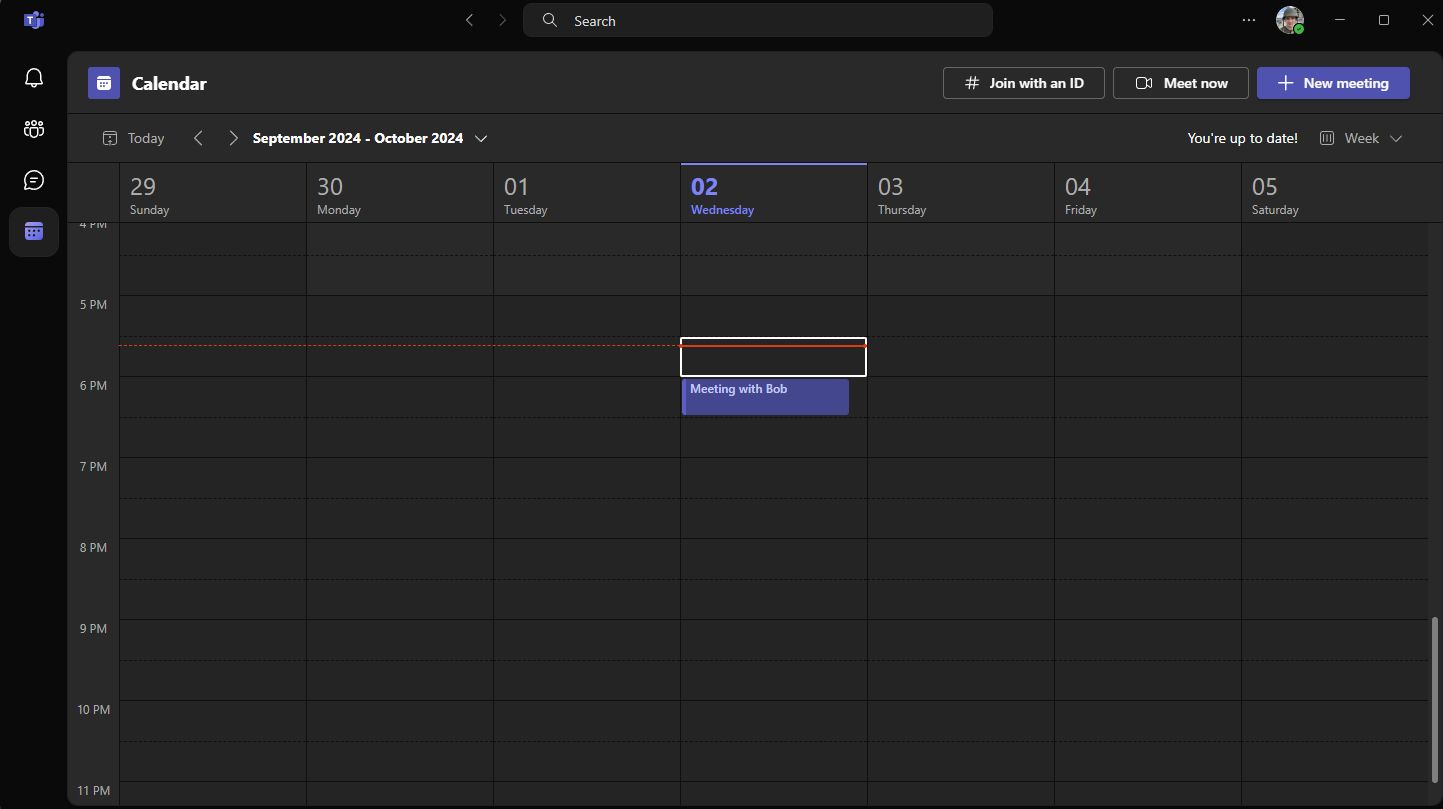Select the Calendar icon in sidebar

pos(34,232)
